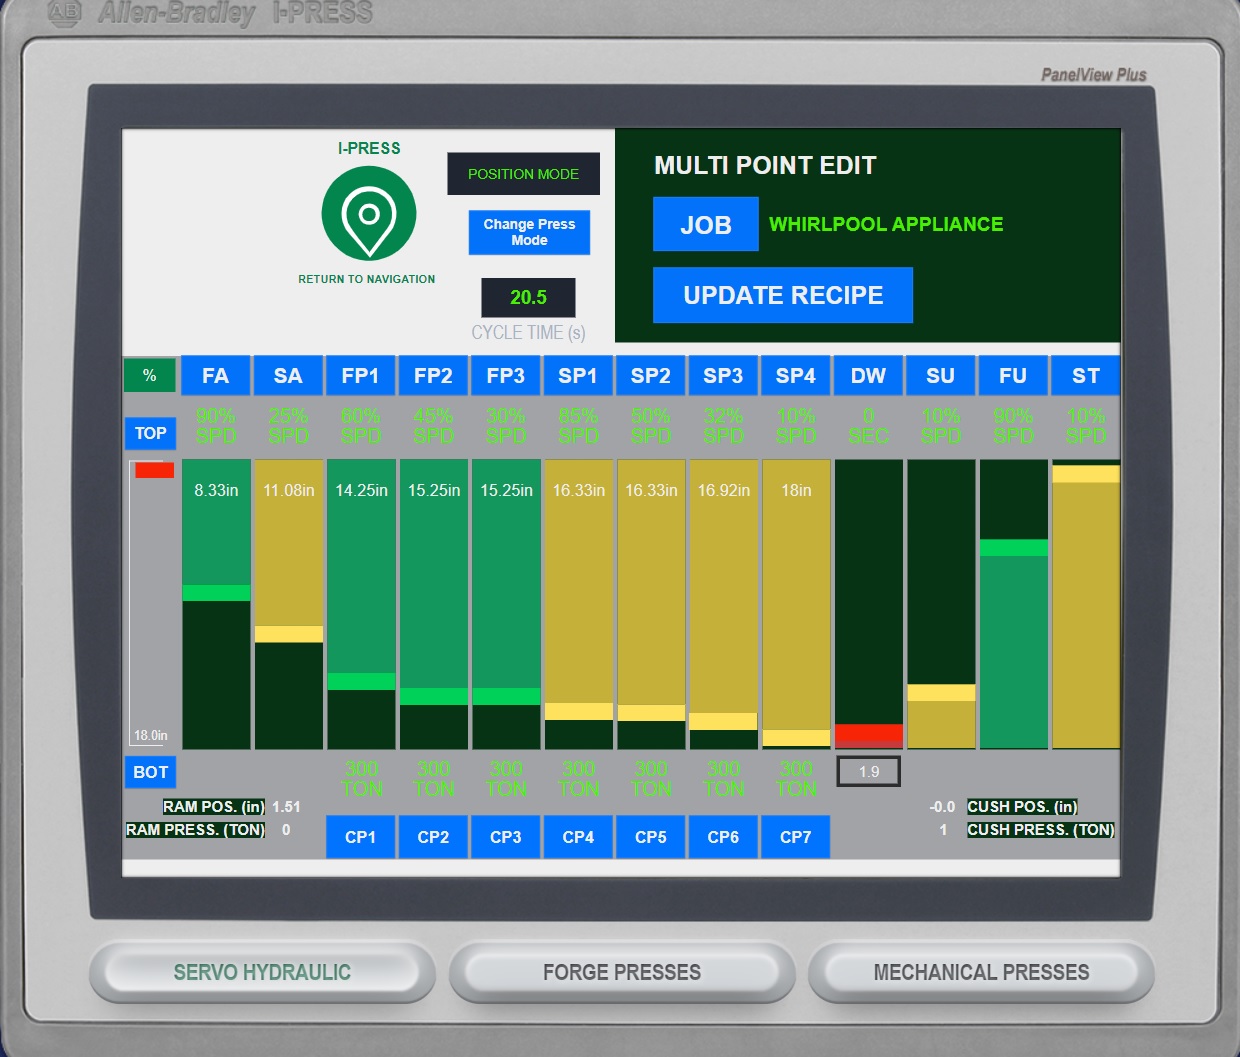Open the MECHANICAL PRESSES section
This screenshot has width=1240, height=1057.
click(x=982, y=972)
